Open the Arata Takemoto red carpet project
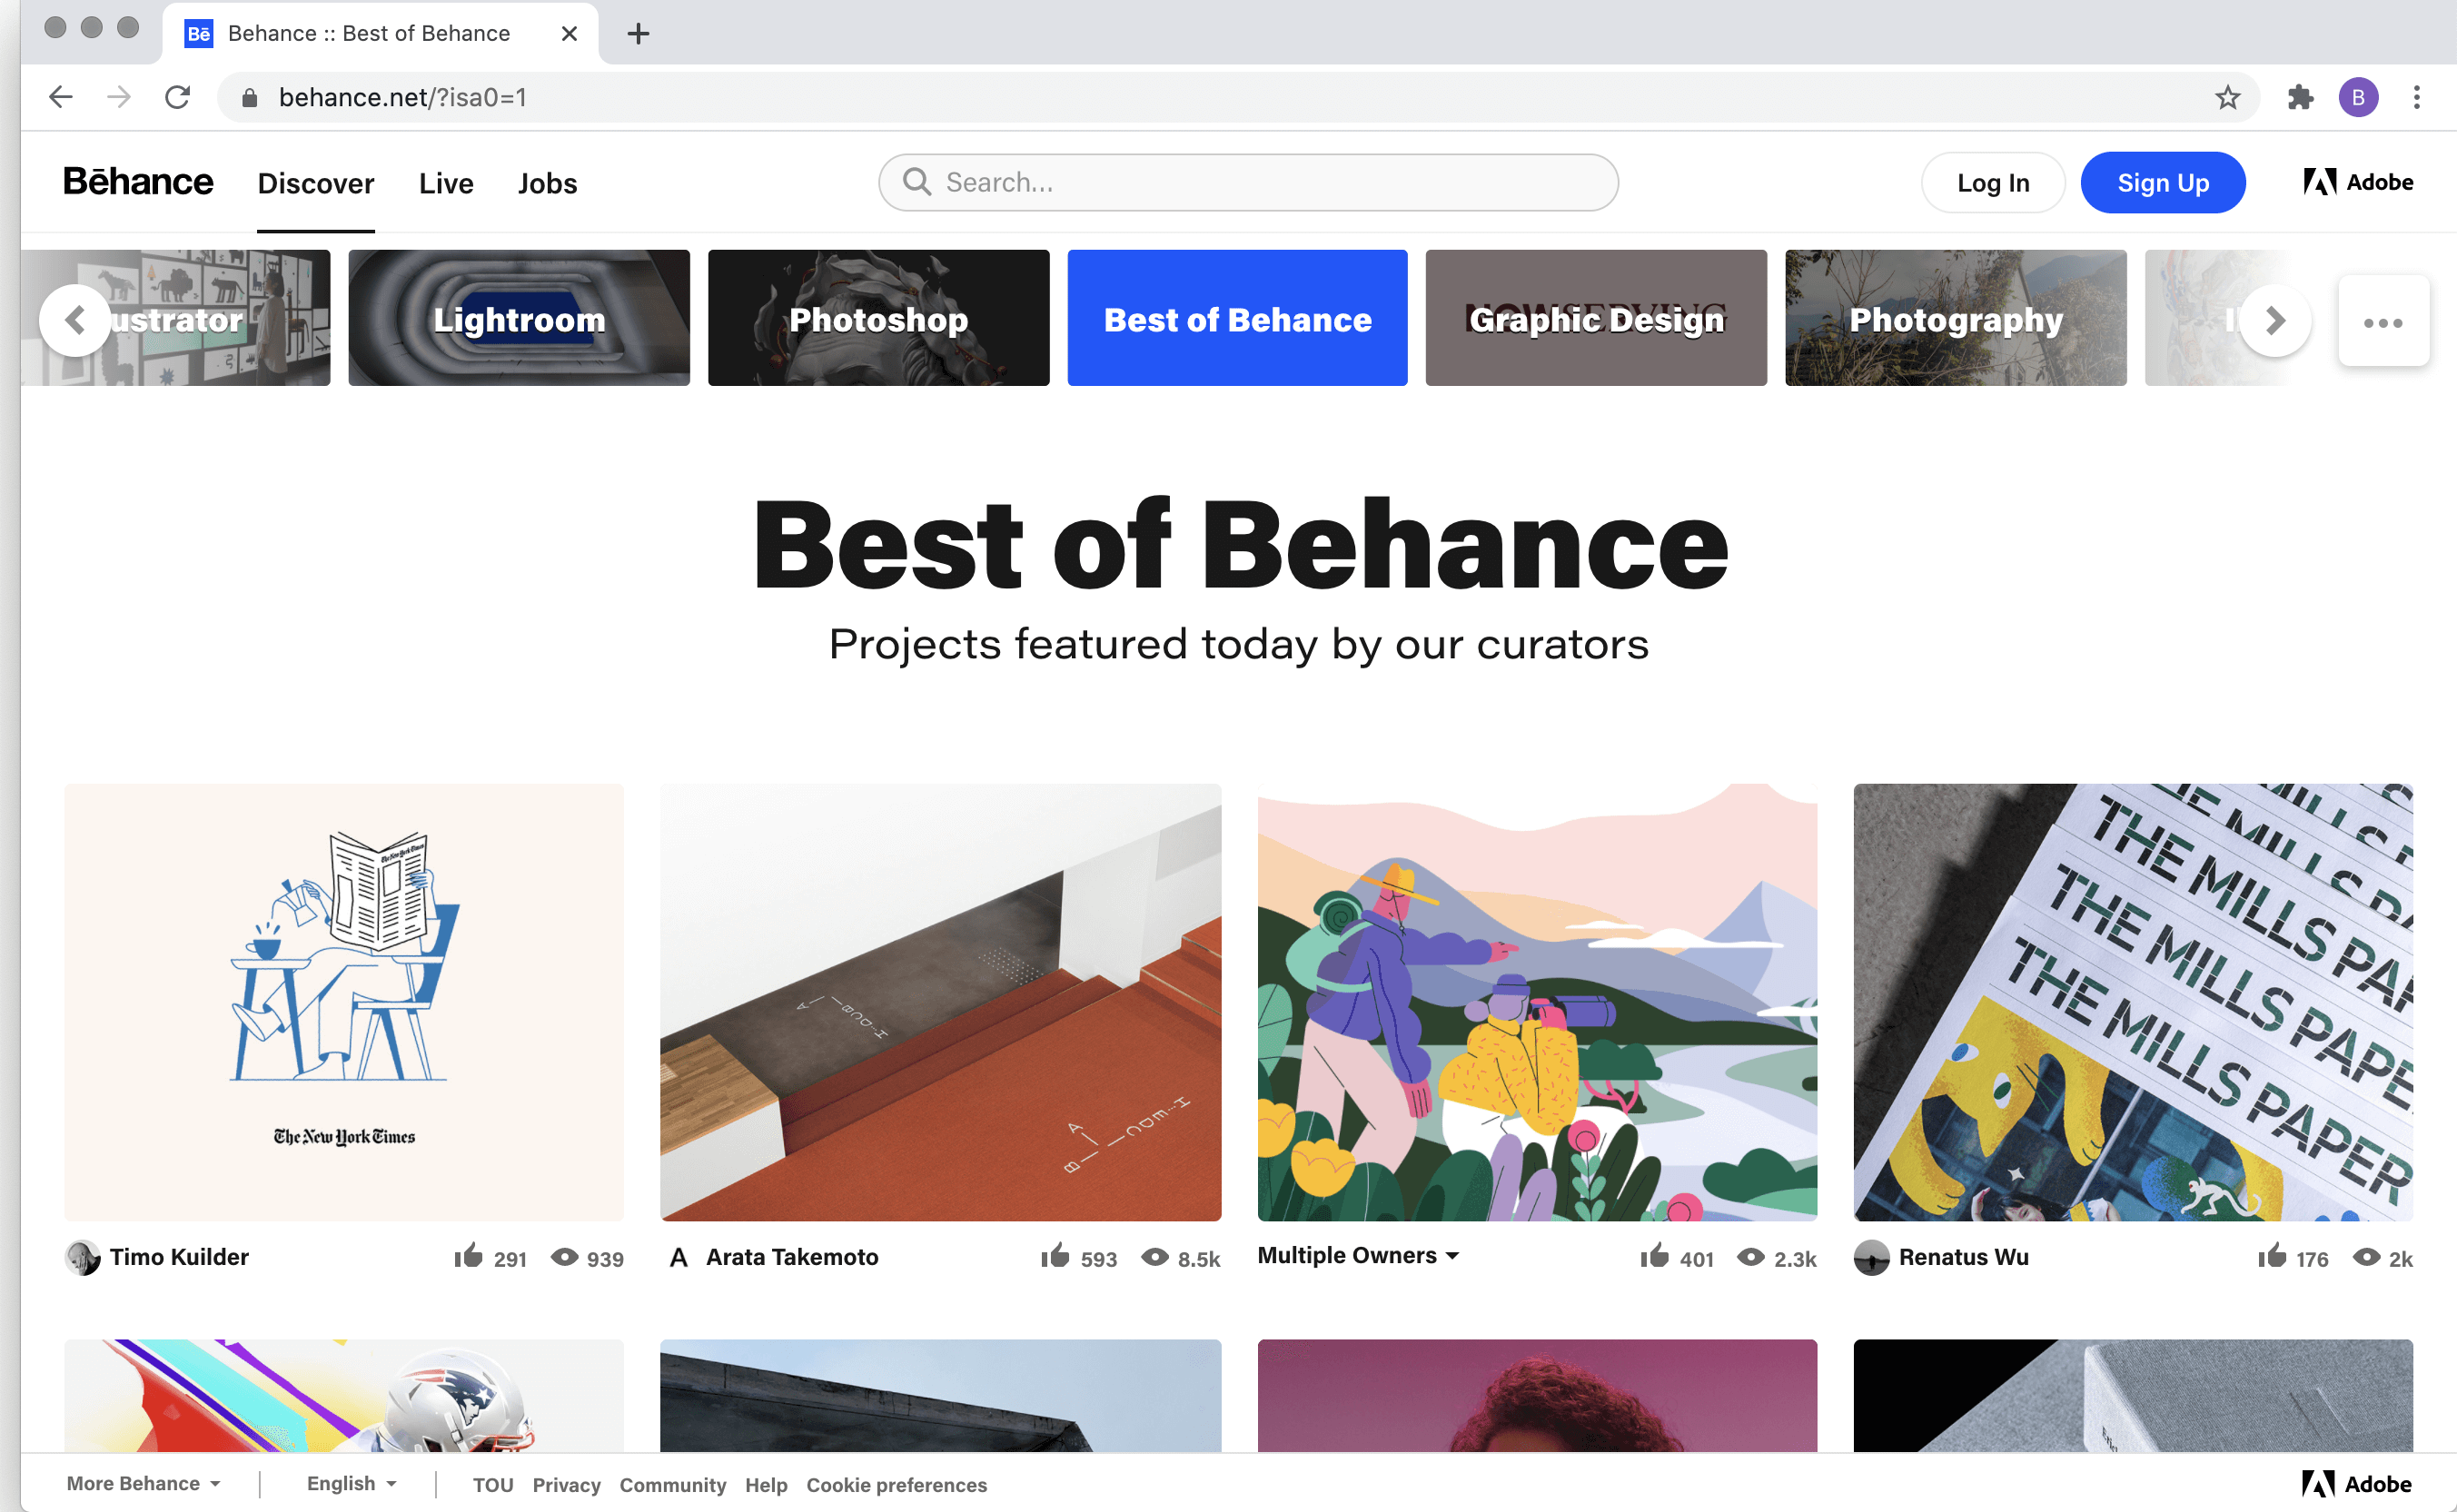2457x1512 pixels. point(940,1002)
